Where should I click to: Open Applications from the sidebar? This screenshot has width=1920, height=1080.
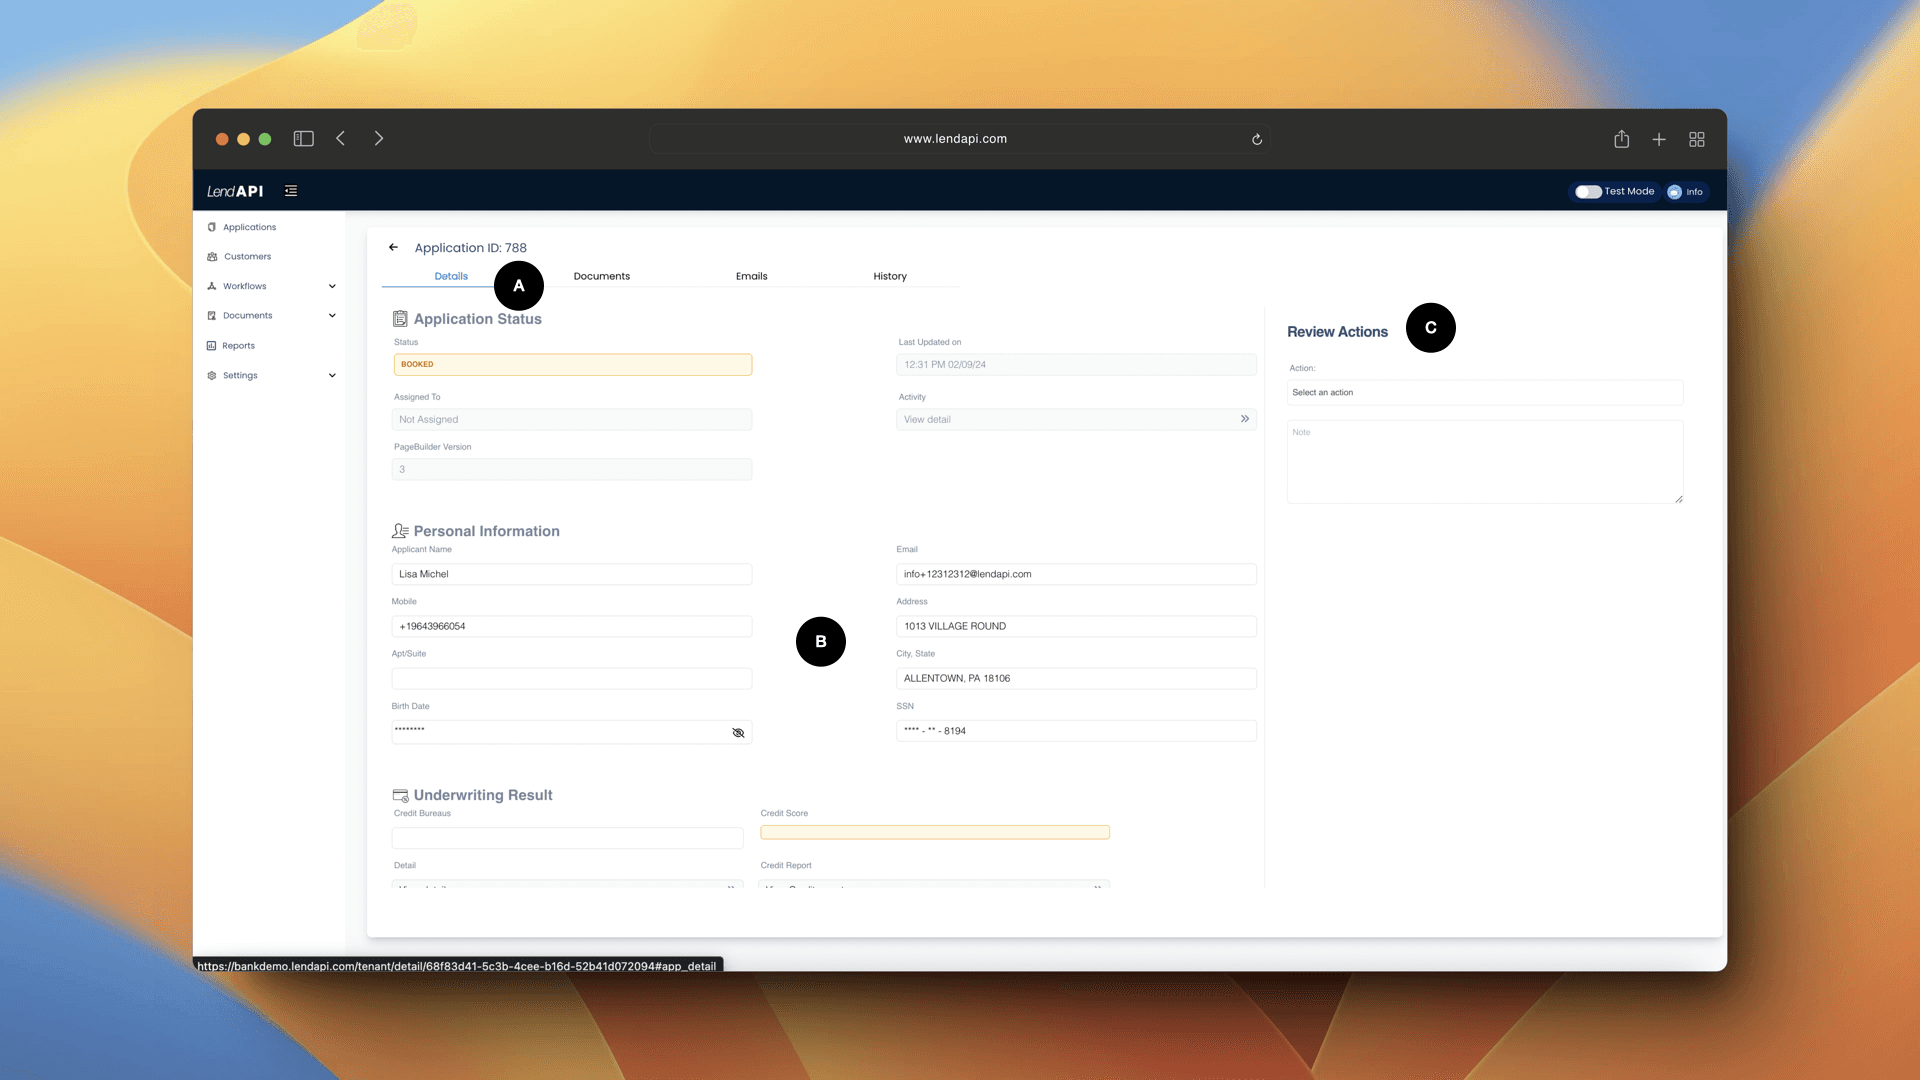click(249, 227)
